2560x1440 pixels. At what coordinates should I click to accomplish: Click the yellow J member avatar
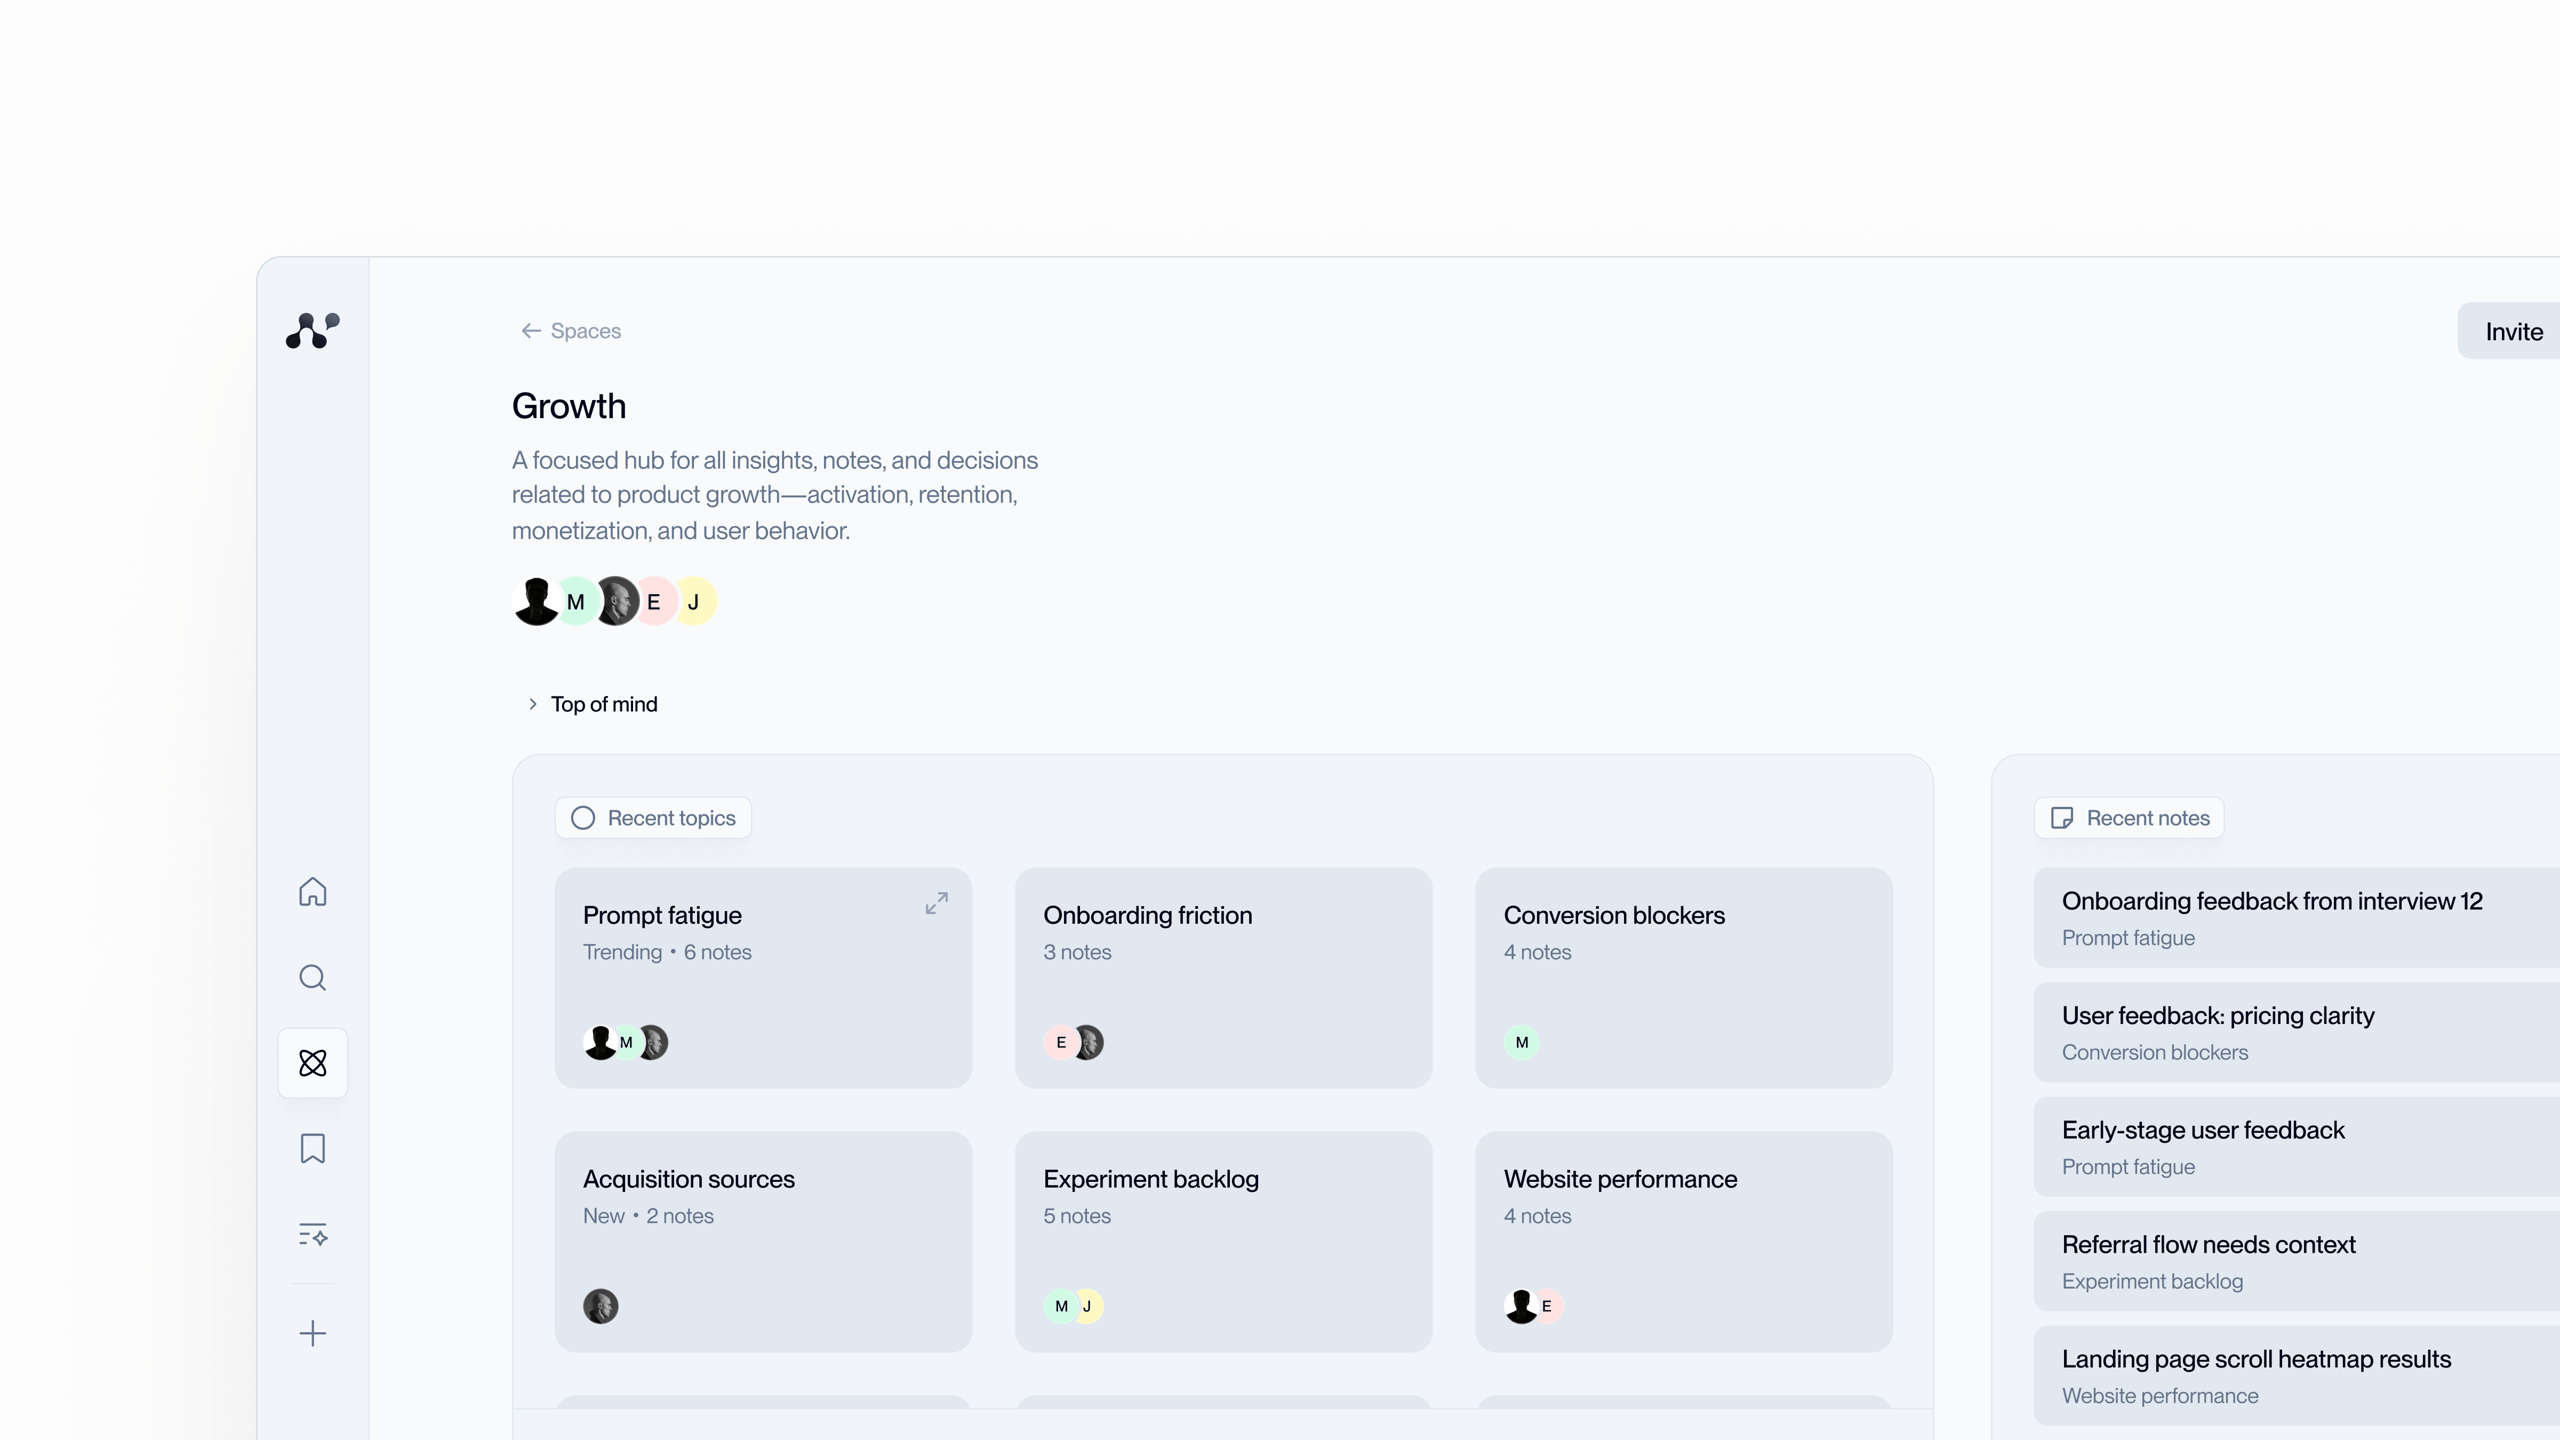(695, 602)
